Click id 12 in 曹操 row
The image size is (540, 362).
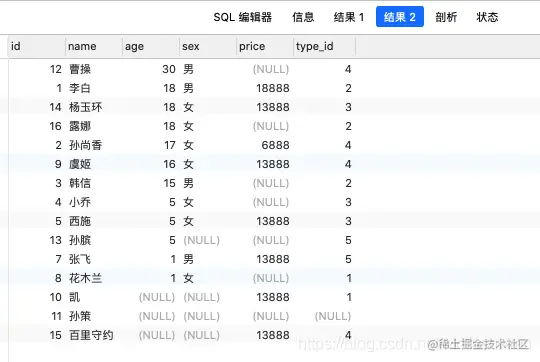click(x=55, y=69)
